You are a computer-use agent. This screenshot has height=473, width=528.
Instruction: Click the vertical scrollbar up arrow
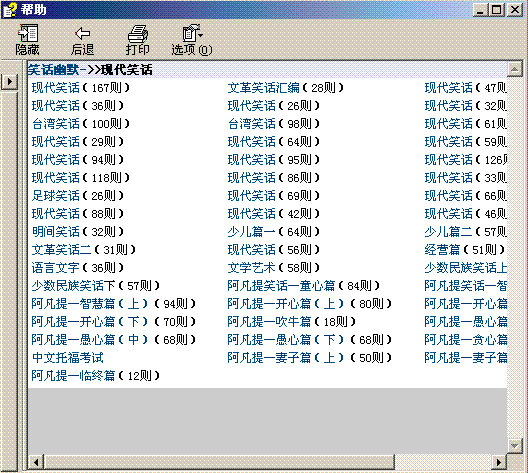(515, 70)
